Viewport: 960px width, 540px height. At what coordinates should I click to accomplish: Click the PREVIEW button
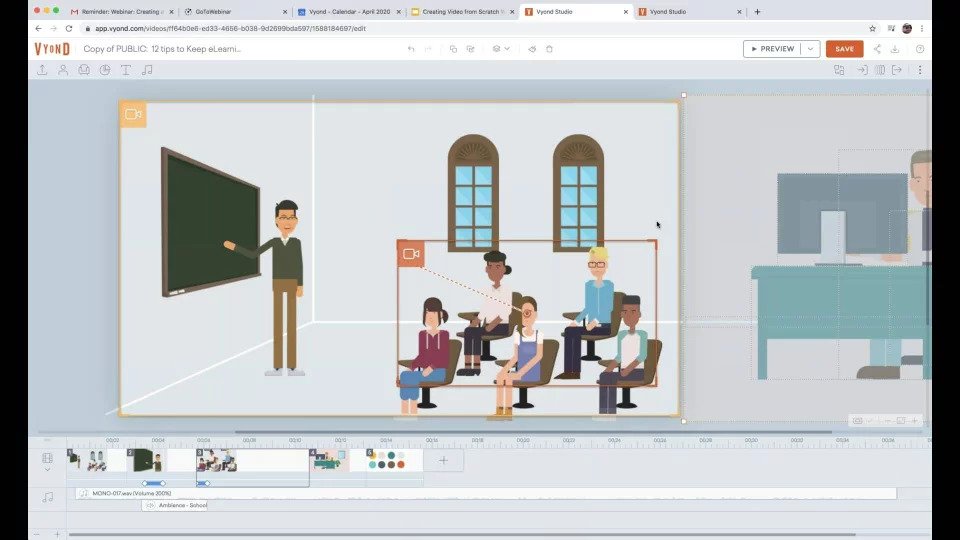[x=772, y=49]
